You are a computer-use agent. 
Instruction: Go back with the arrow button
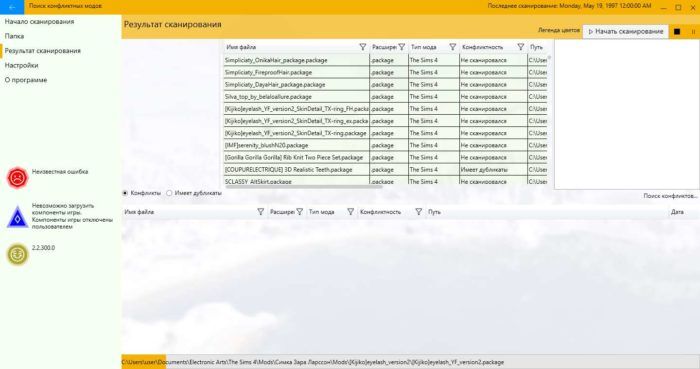click(x=12, y=7)
